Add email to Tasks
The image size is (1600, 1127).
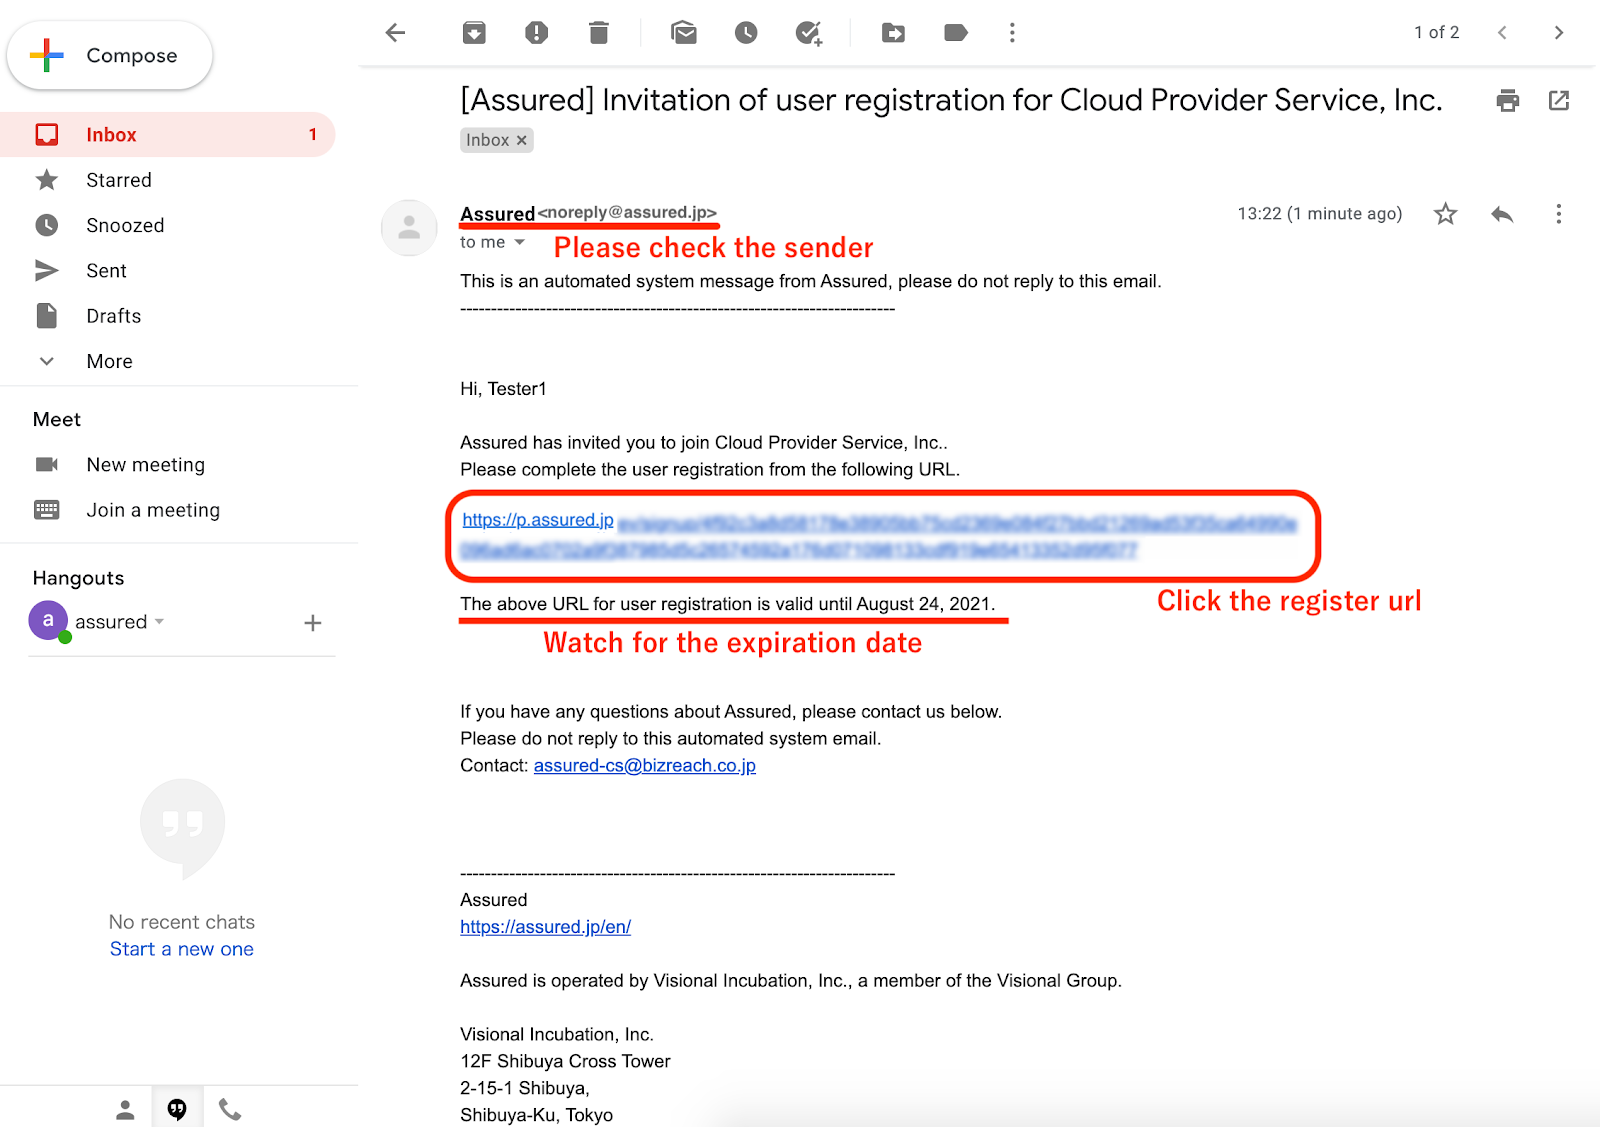[809, 34]
